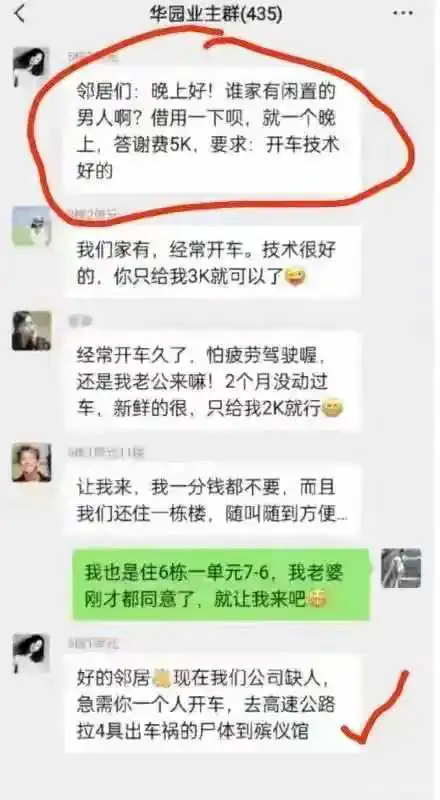Open the profile avatar beside 经常开车久了 message
Viewport: 440px width, 800px height.
(31, 331)
